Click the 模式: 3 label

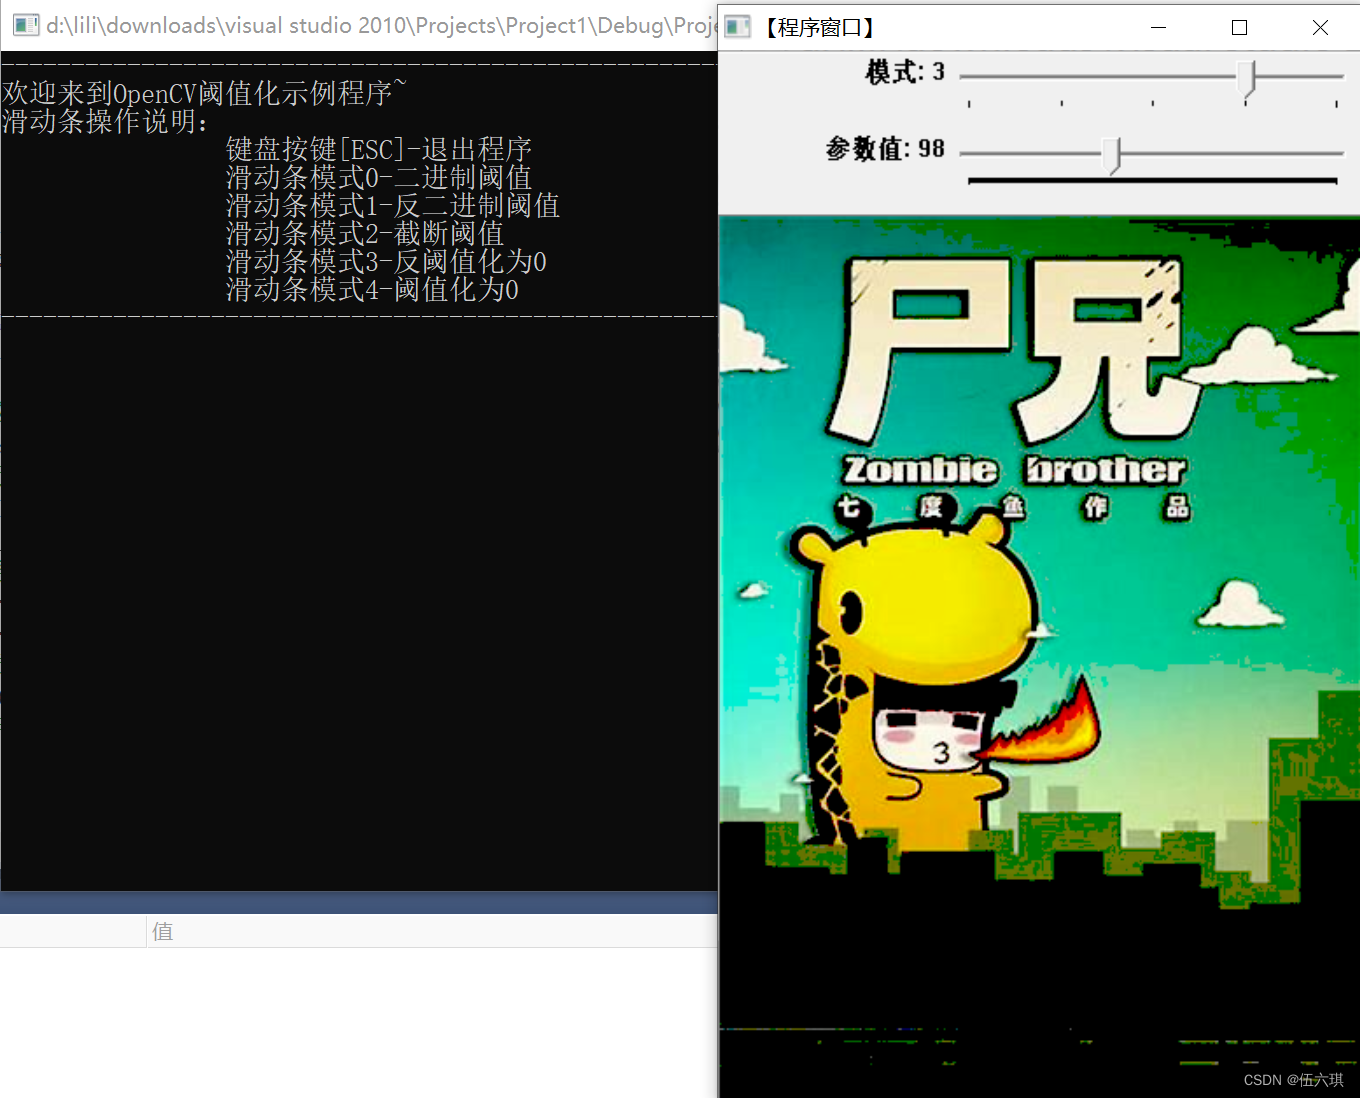[x=905, y=72]
